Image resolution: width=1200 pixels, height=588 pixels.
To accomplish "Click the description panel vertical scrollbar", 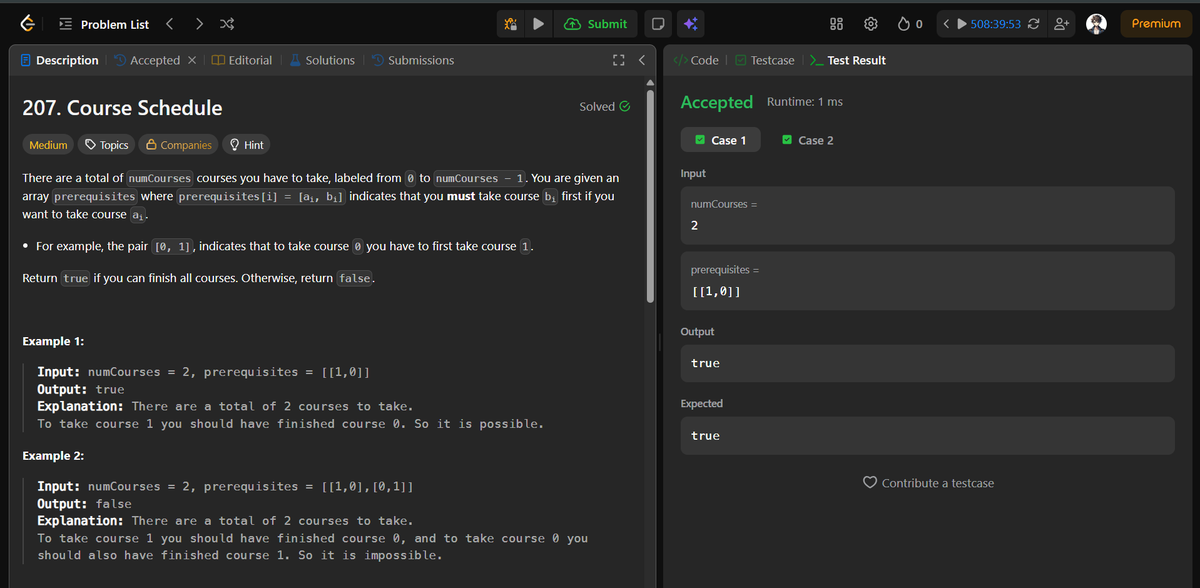I will pyautogui.click(x=651, y=197).
